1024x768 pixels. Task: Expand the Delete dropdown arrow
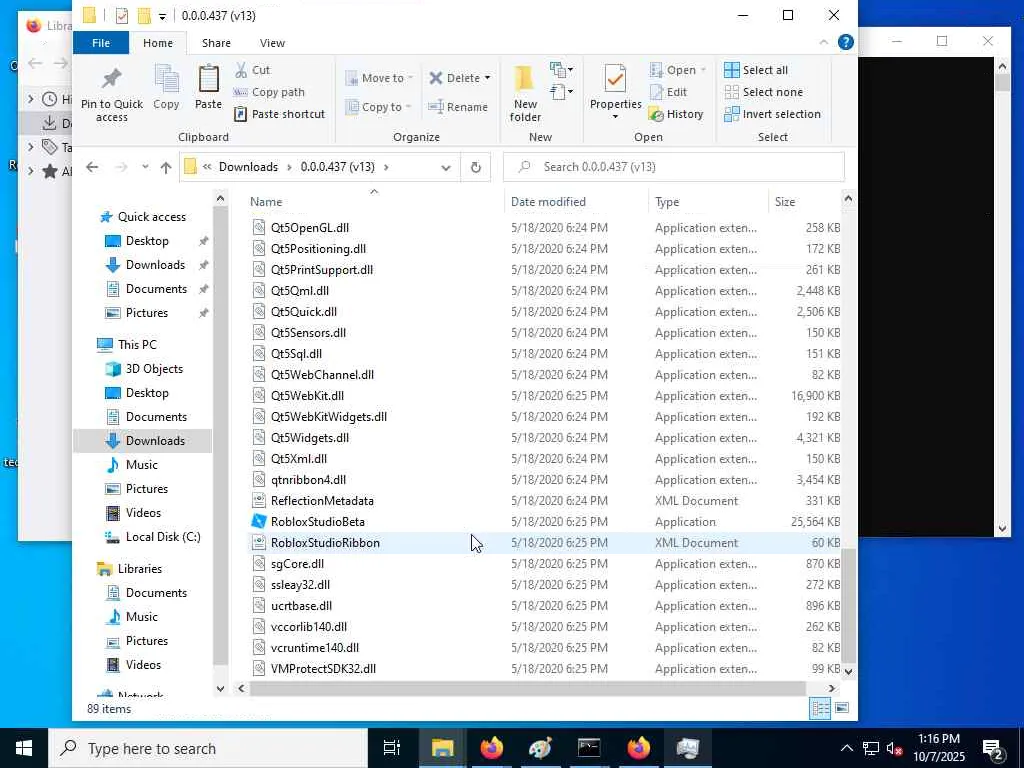click(x=488, y=78)
